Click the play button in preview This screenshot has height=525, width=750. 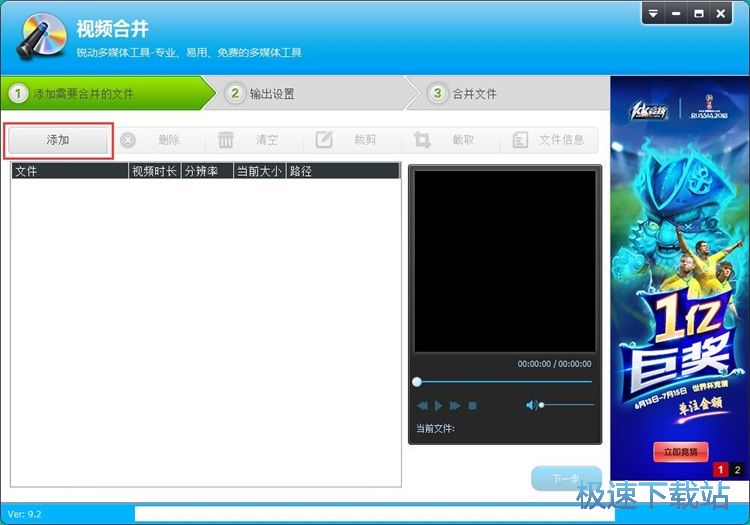[438, 406]
